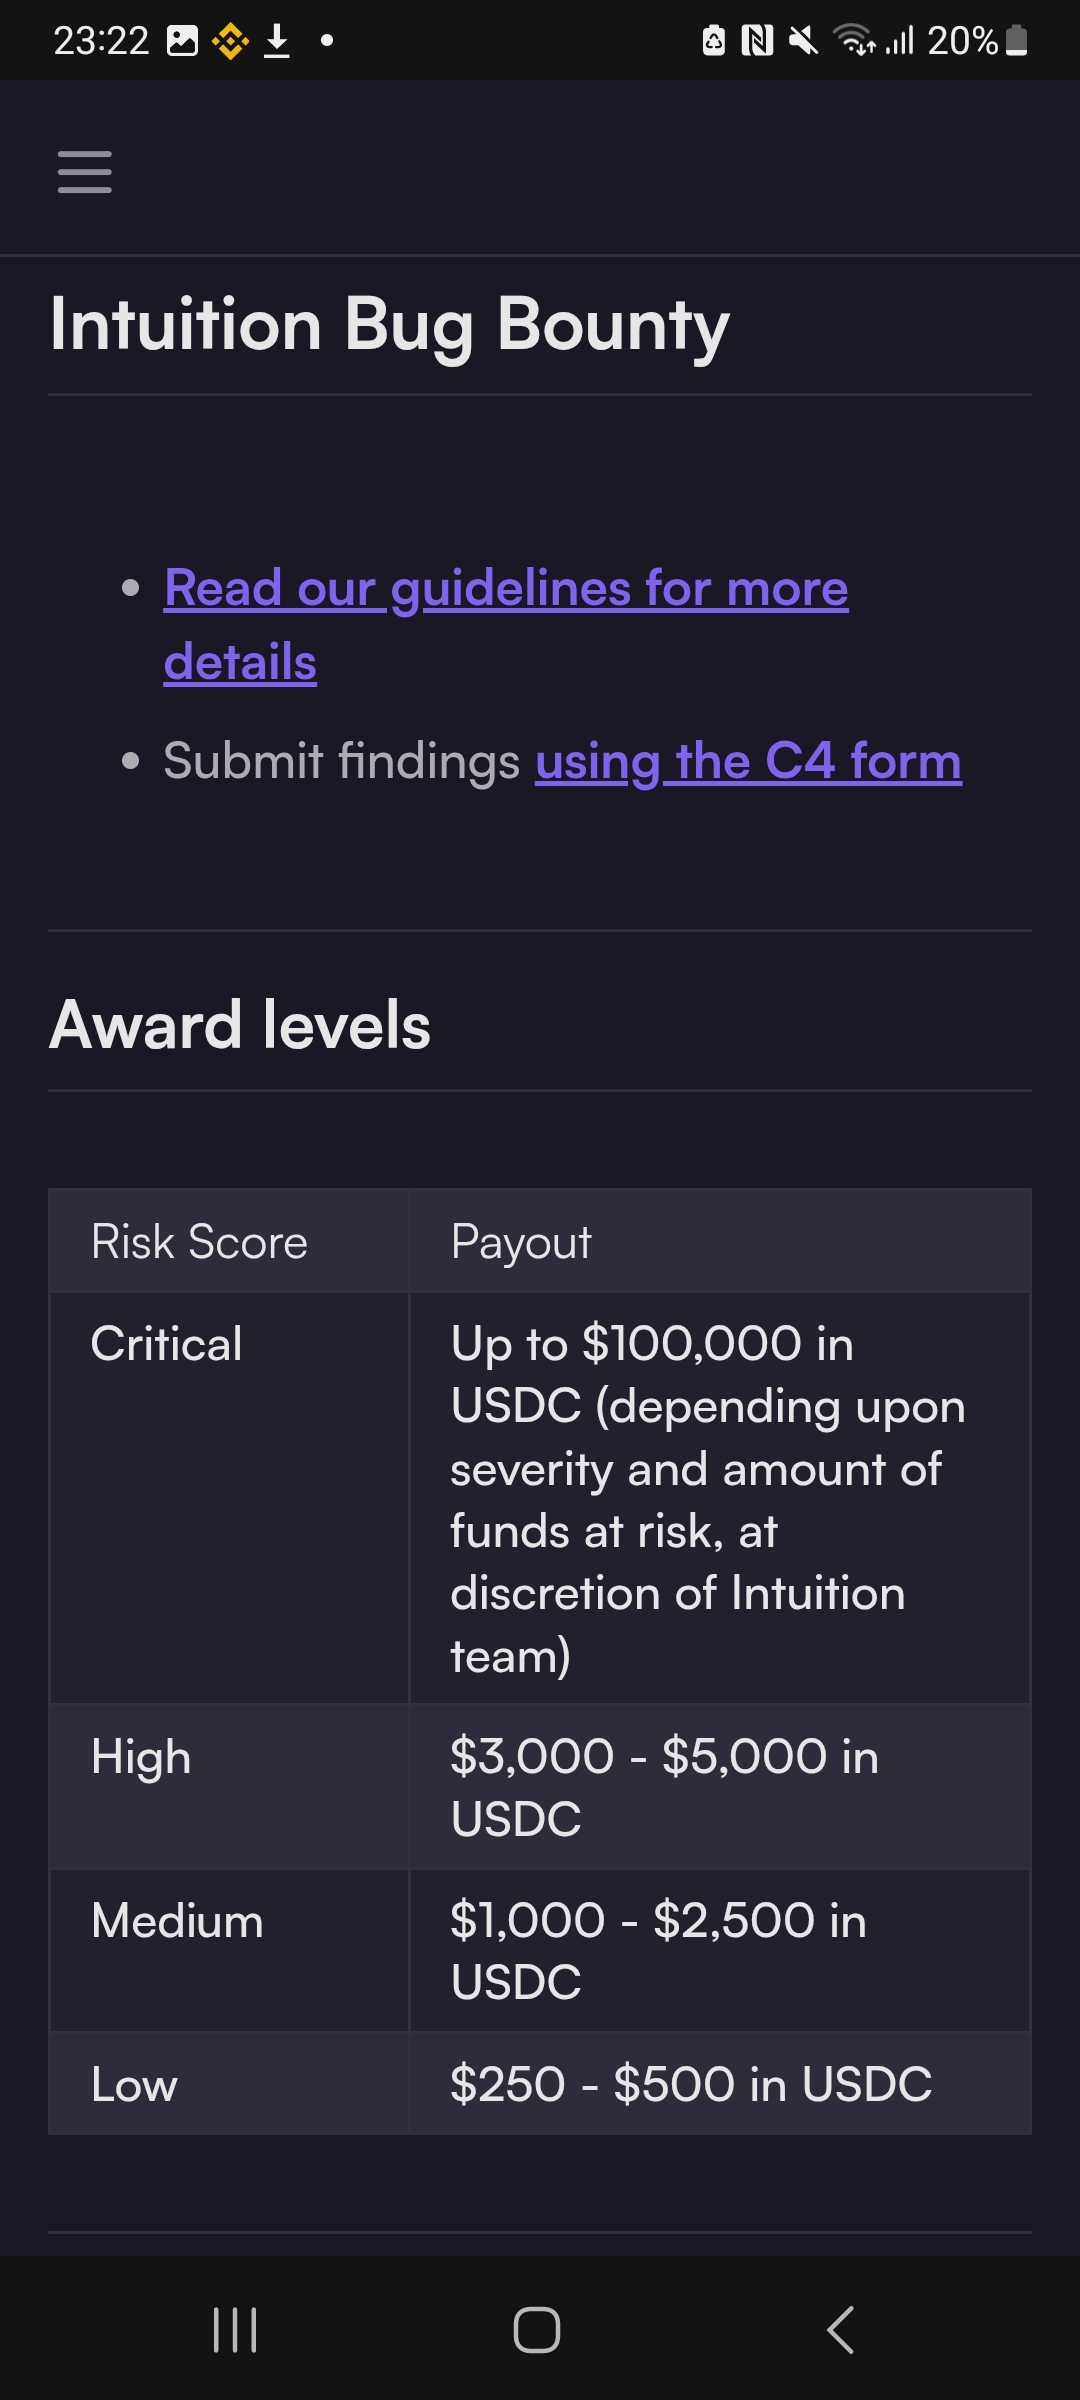Tap the 'Award levels' section heading
The width and height of the screenshot is (1080, 2400).
tap(240, 1025)
